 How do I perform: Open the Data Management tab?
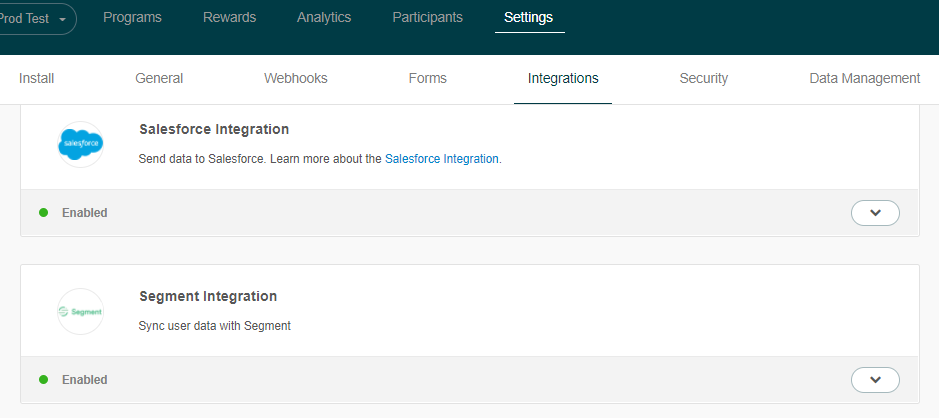tap(865, 78)
